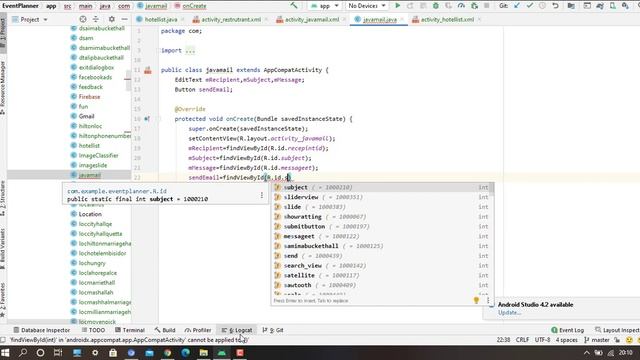
Task: Open the Event Log panel
Action: coord(567,330)
